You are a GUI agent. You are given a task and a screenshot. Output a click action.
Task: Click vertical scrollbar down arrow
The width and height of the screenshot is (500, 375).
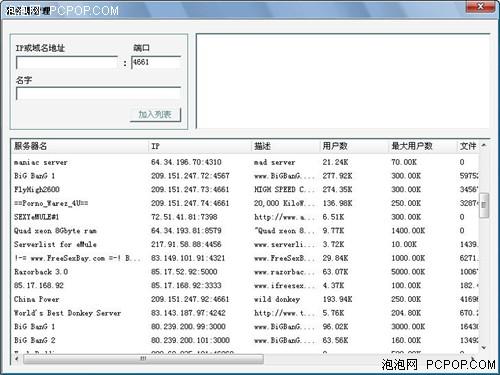pyautogui.click(x=484, y=348)
